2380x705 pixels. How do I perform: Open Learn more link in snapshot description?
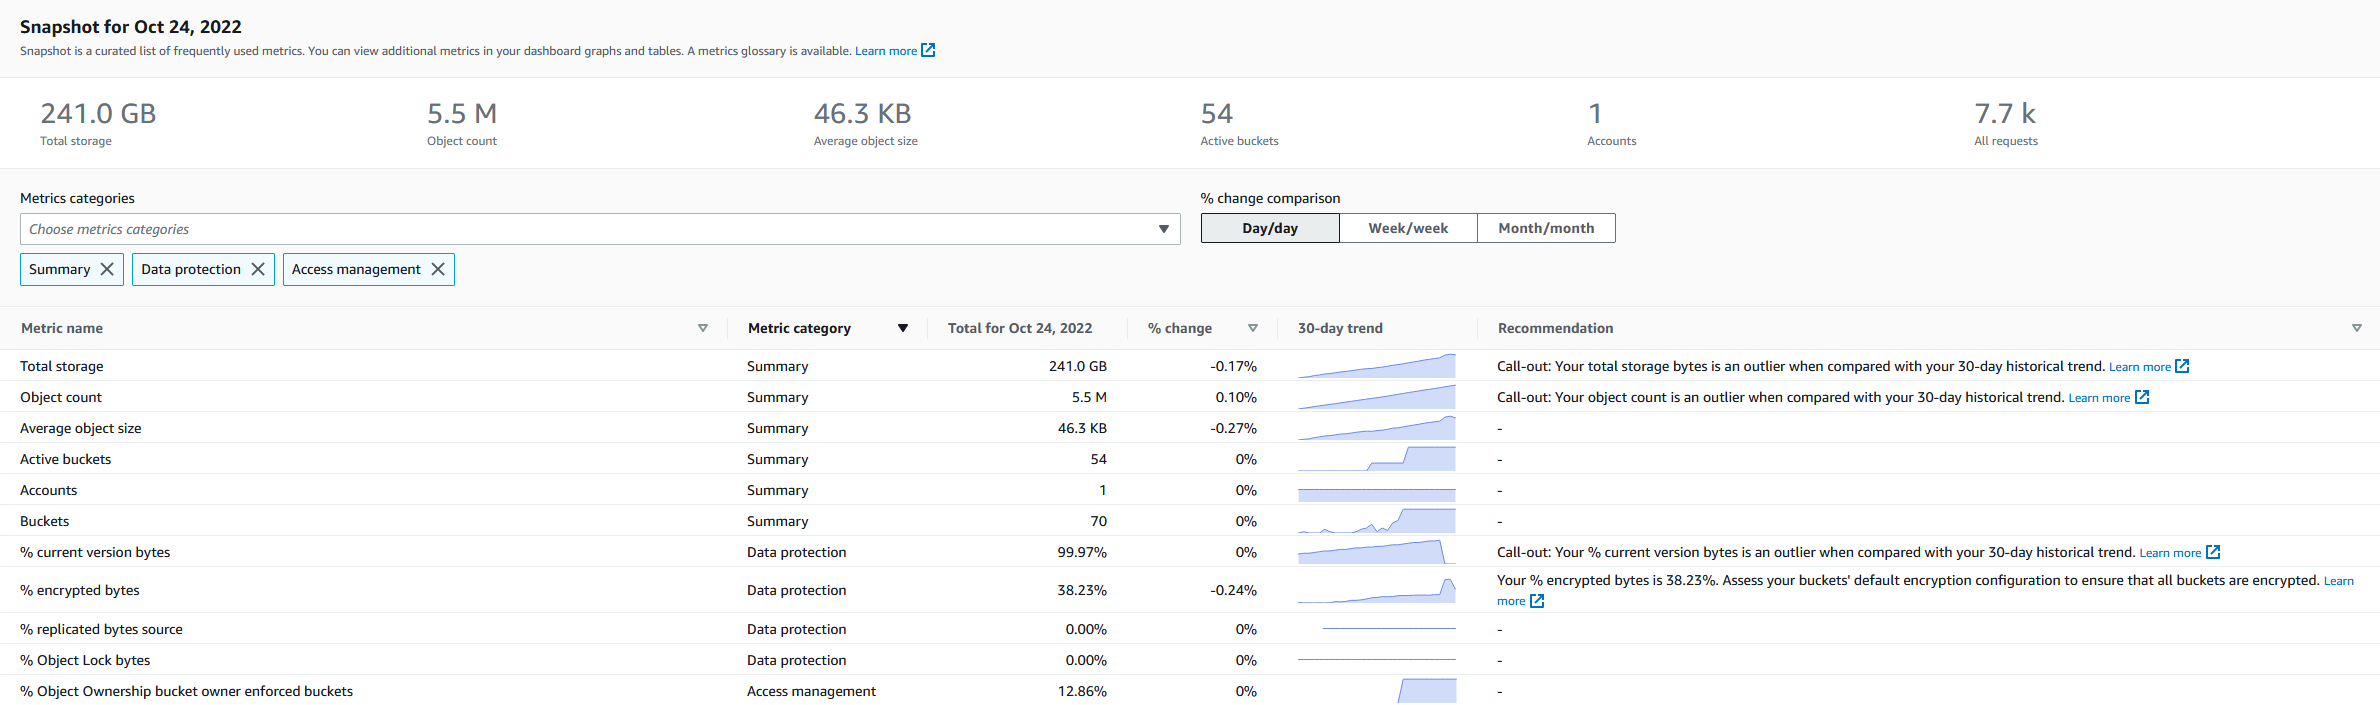(x=885, y=51)
